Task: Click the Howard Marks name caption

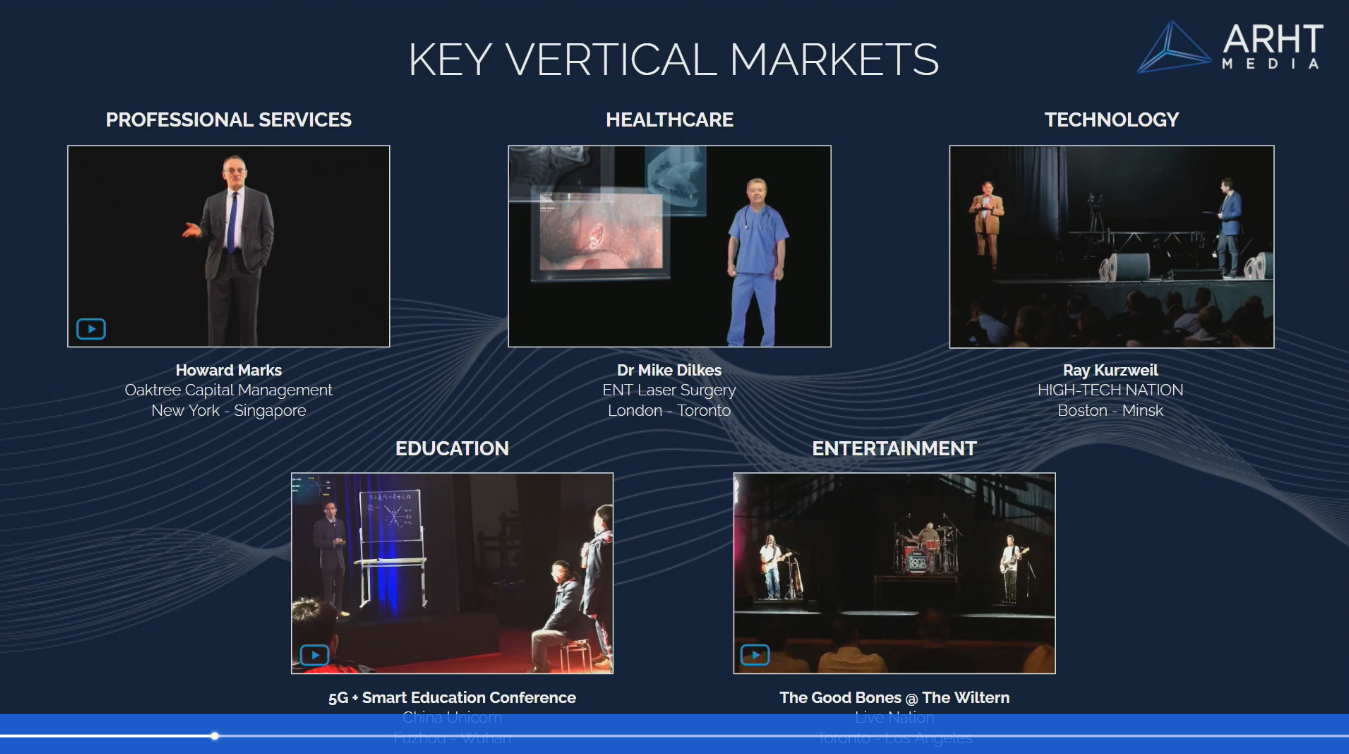Action: coord(229,370)
